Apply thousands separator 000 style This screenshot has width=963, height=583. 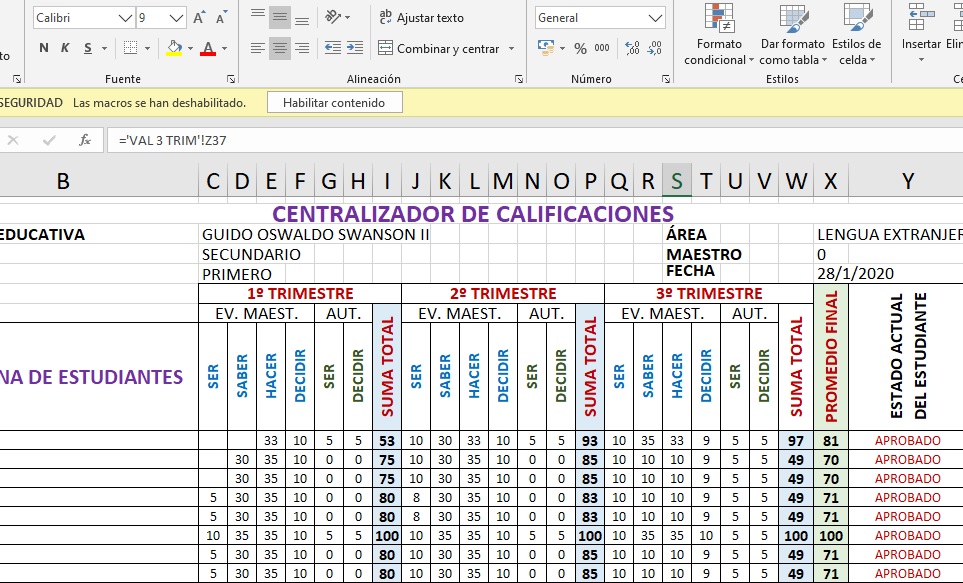pos(602,48)
